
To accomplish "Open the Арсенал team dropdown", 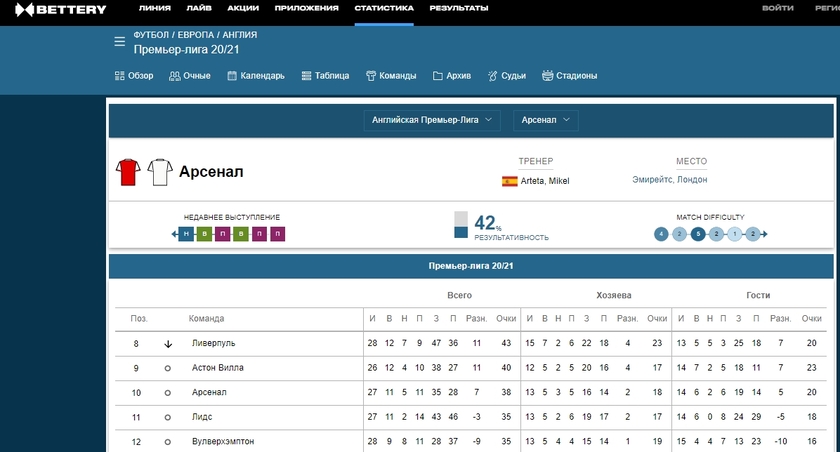I will point(545,120).
